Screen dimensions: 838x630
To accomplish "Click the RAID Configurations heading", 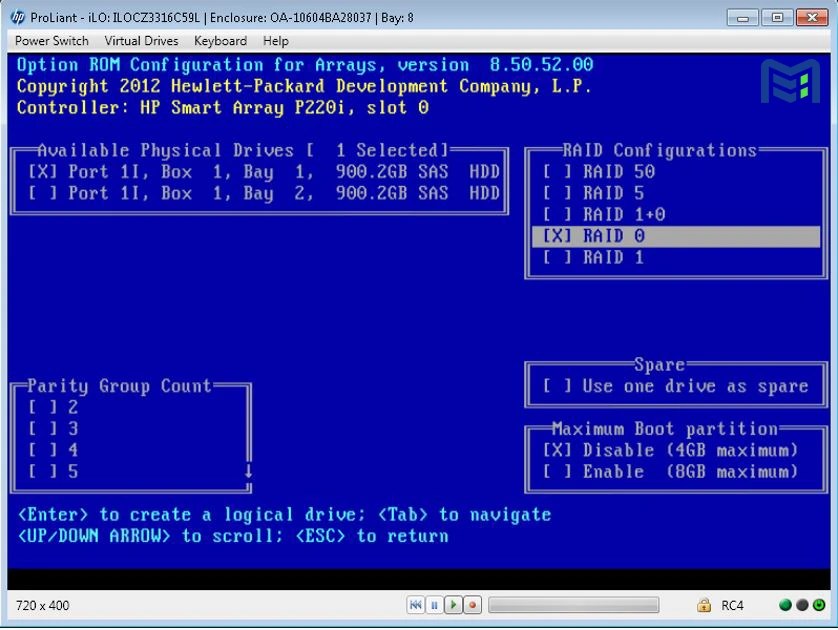I will 659,151.
